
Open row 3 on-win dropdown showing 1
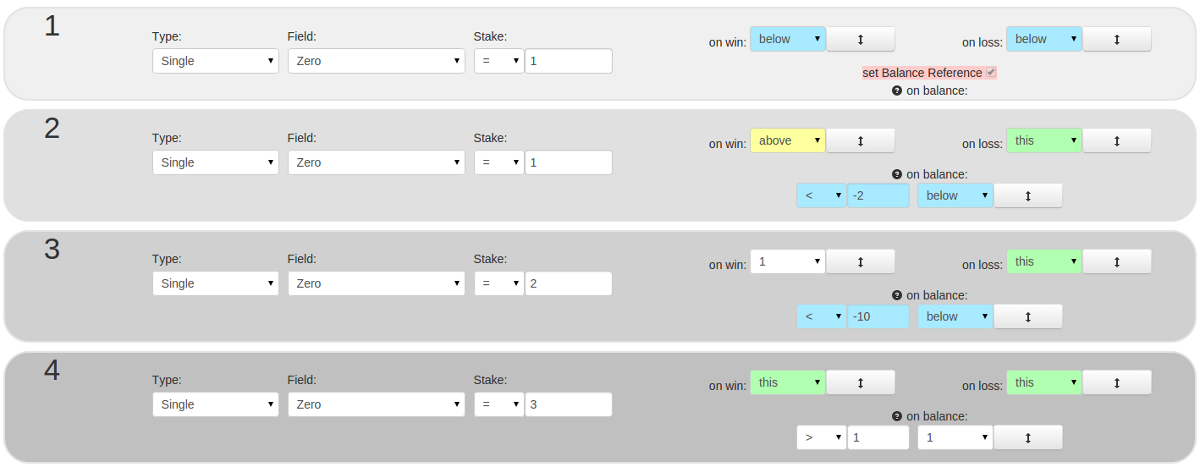coord(788,262)
